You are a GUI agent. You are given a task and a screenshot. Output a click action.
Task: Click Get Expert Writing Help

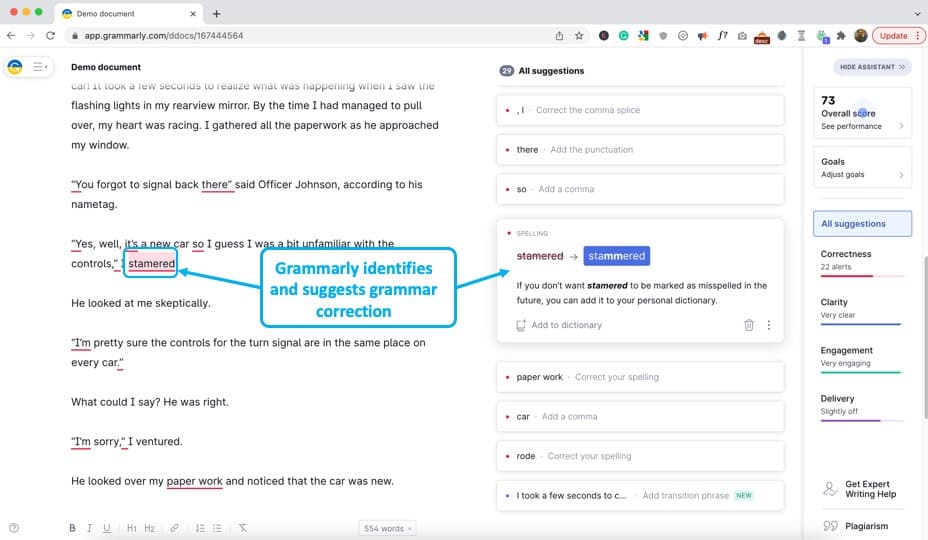pyautogui.click(x=860, y=489)
